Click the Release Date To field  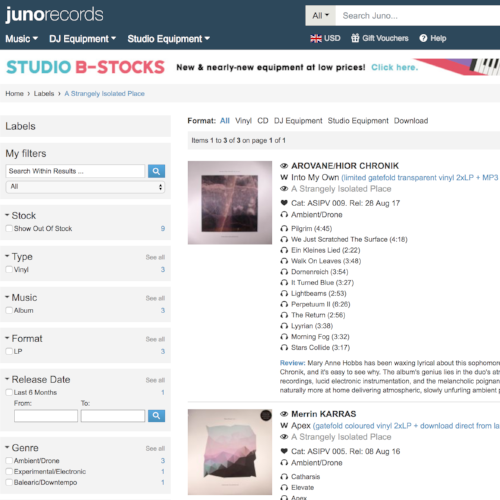(113, 416)
